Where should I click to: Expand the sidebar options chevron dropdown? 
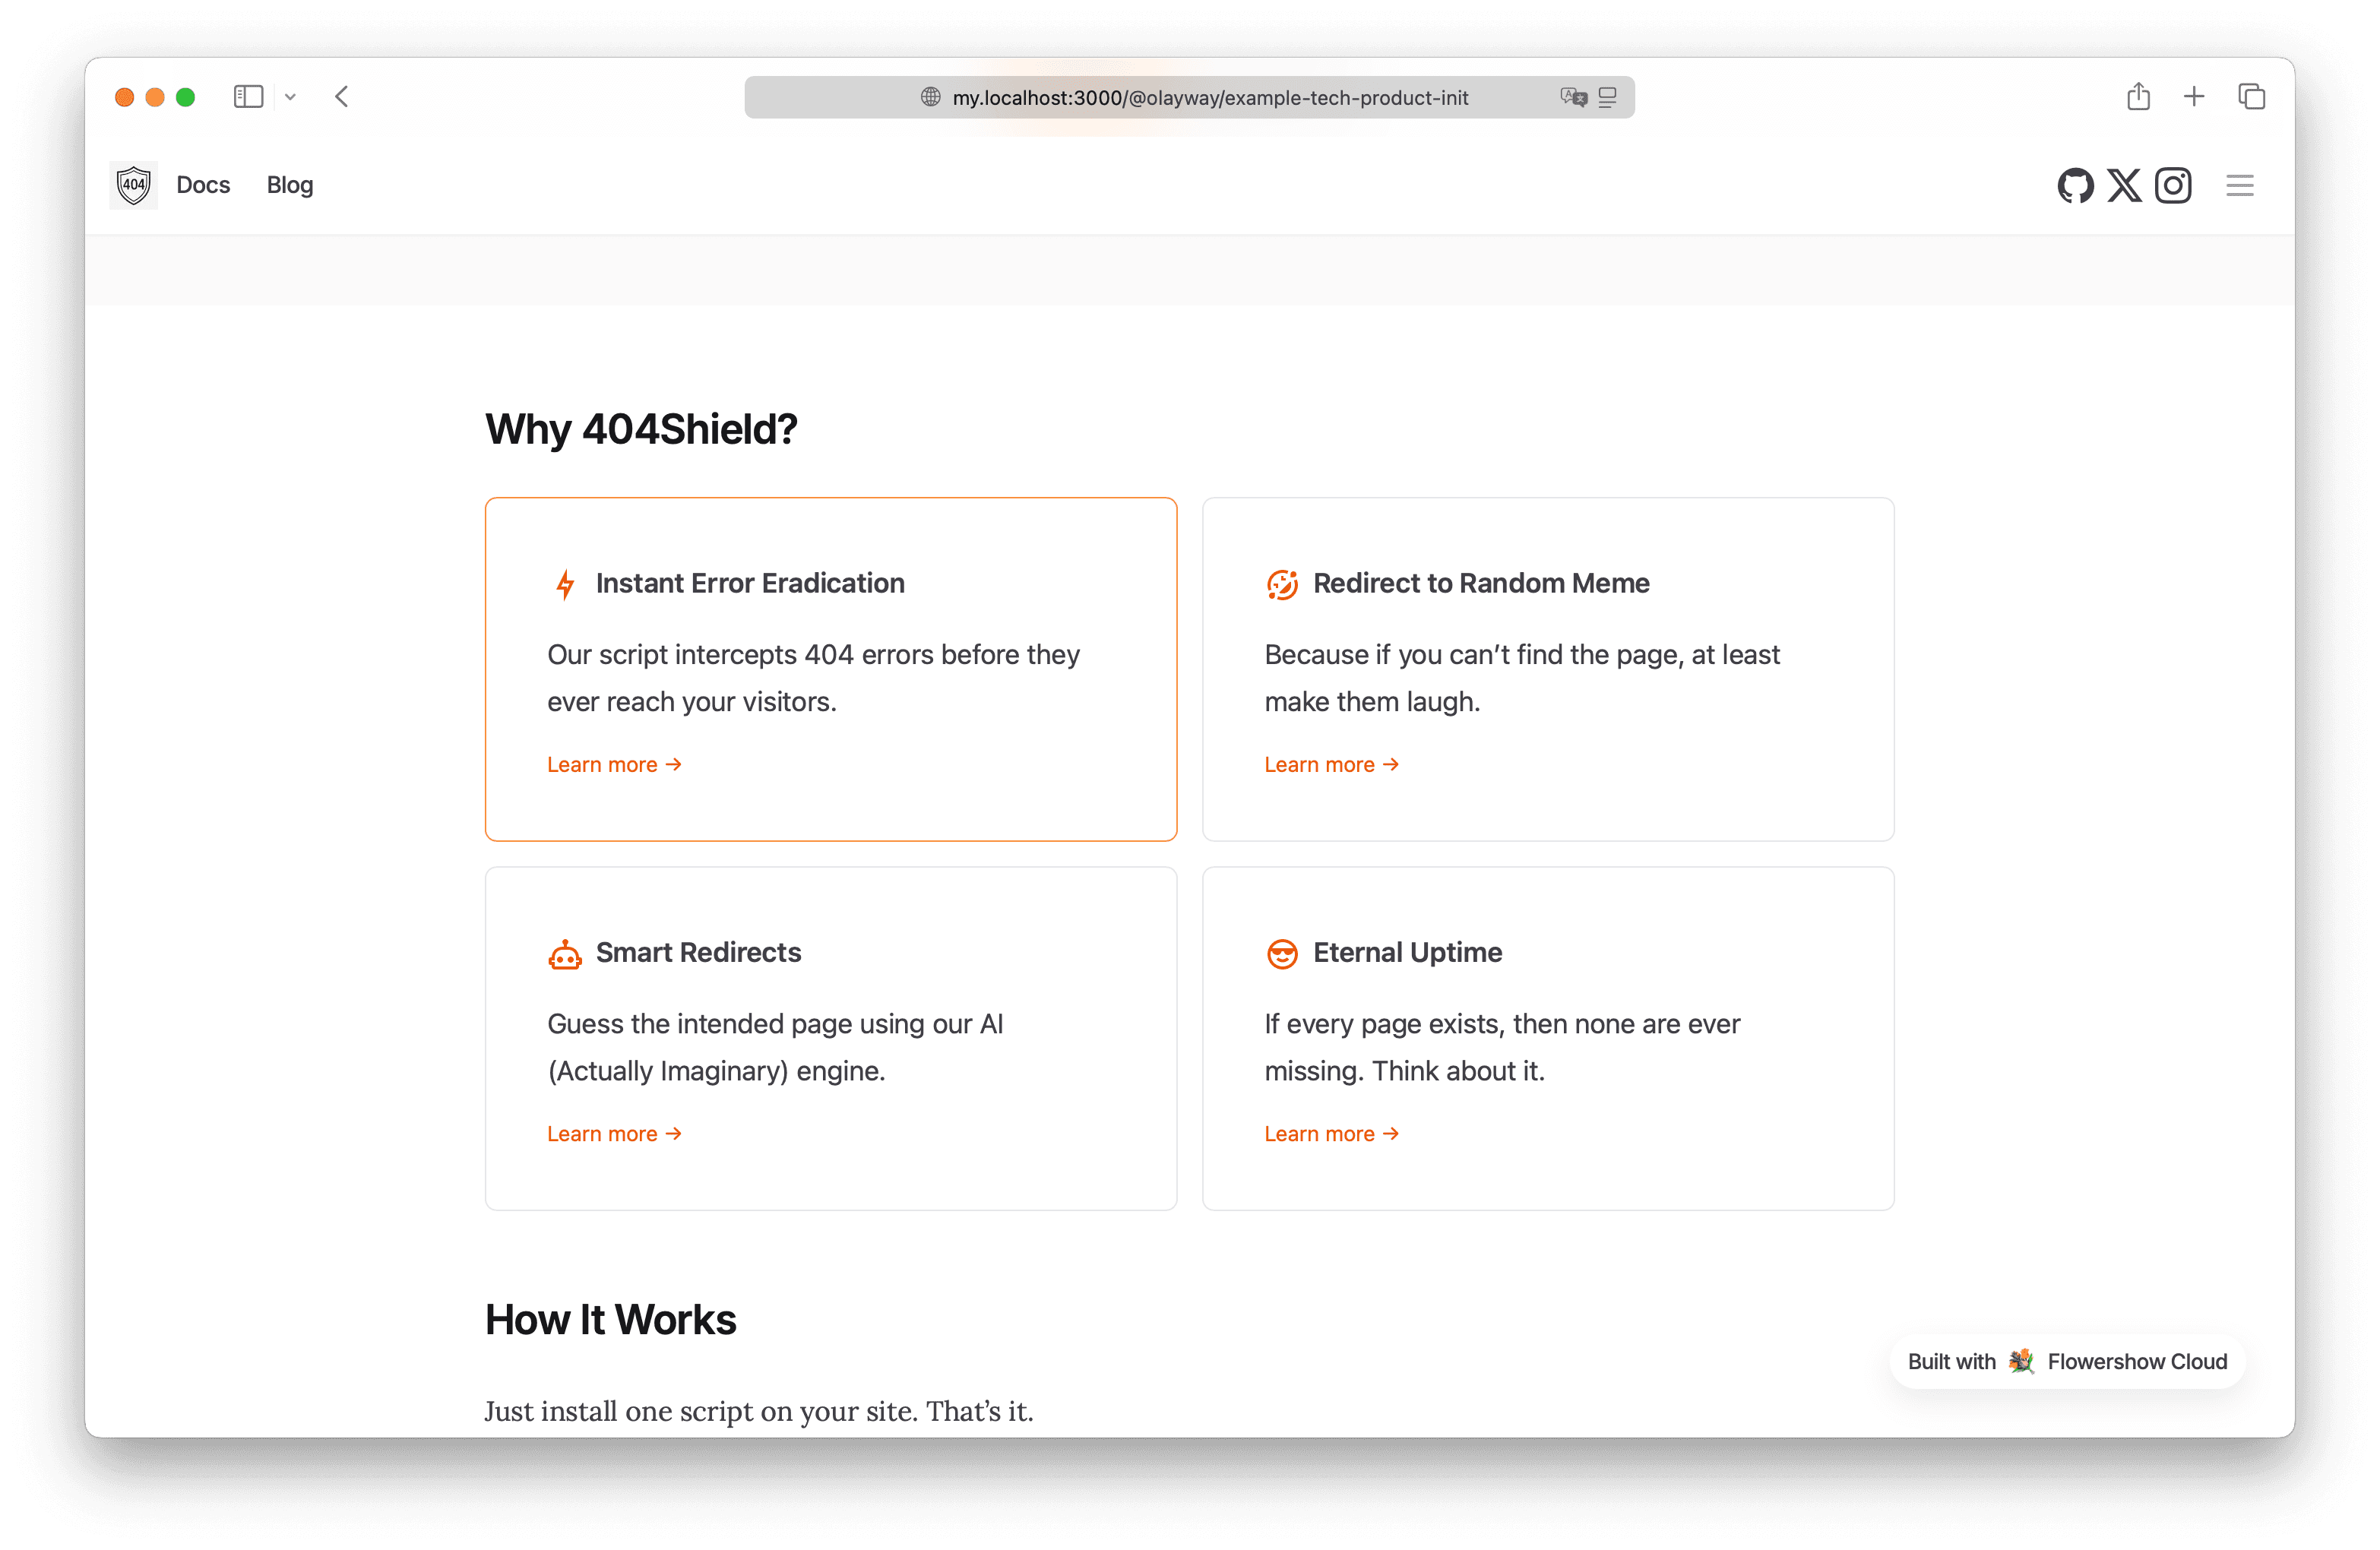tap(290, 97)
